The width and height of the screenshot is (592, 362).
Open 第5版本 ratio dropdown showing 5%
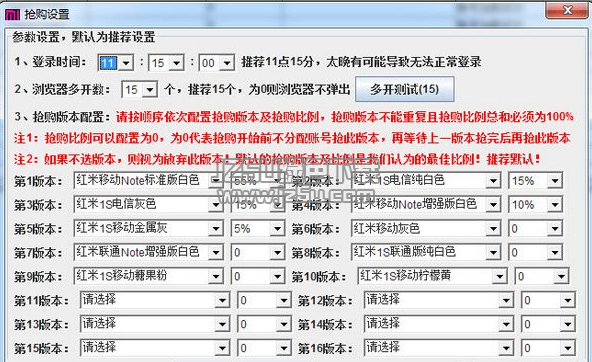click(x=258, y=228)
